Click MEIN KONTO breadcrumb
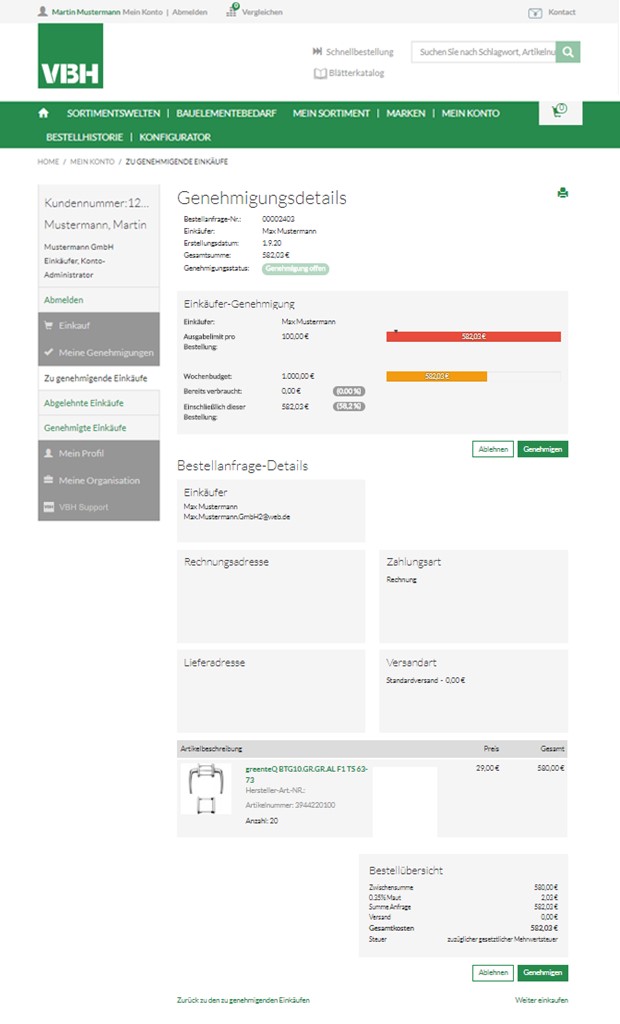620x1024 pixels. pyautogui.click(x=92, y=161)
